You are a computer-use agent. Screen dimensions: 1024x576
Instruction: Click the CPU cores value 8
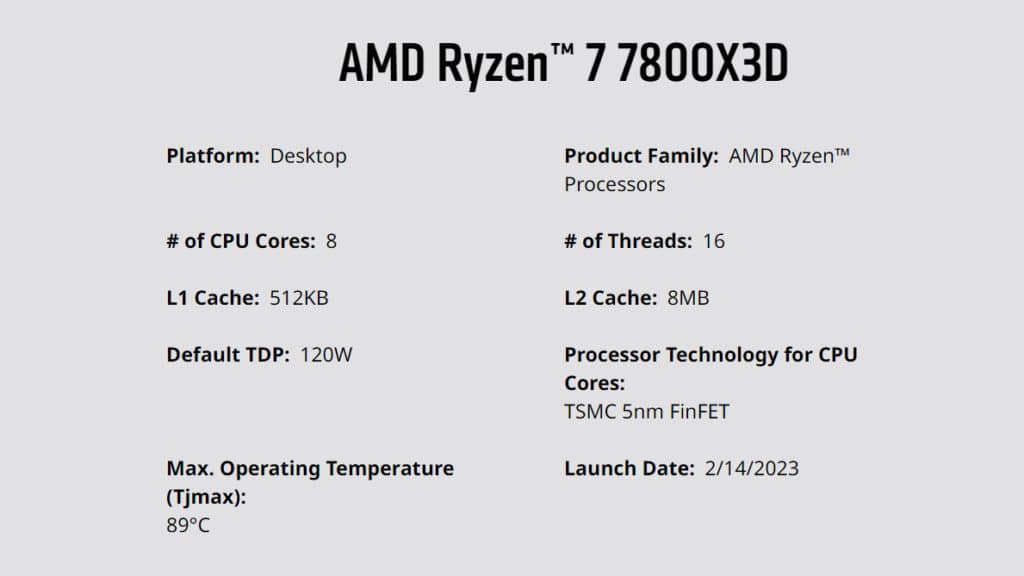[x=331, y=241]
